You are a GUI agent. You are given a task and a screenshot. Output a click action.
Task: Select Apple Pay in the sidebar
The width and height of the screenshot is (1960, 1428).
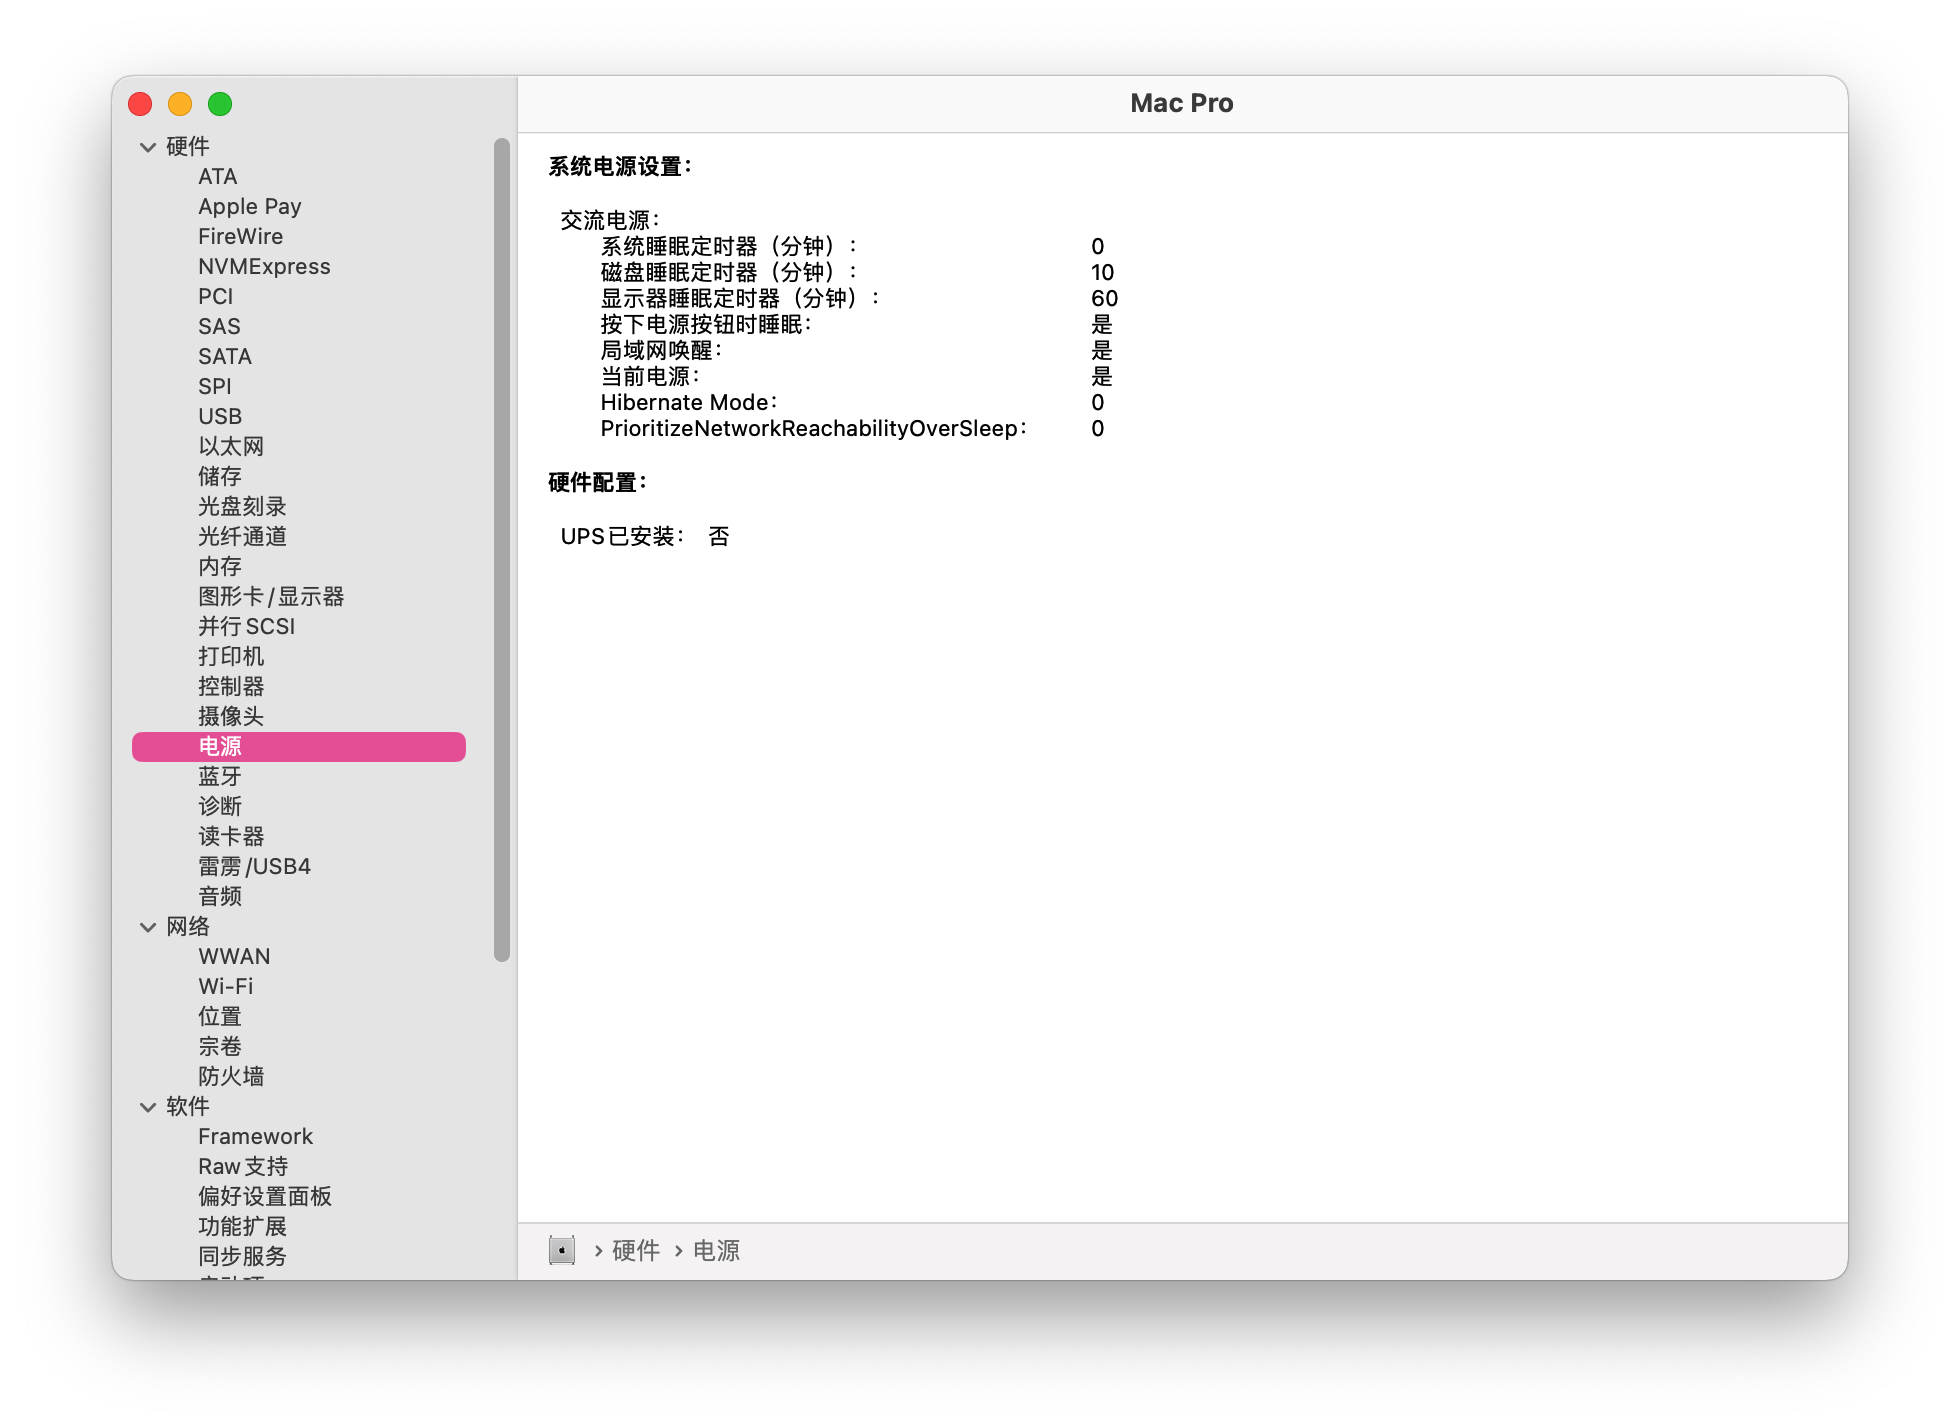pyautogui.click(x=249, y=206)
